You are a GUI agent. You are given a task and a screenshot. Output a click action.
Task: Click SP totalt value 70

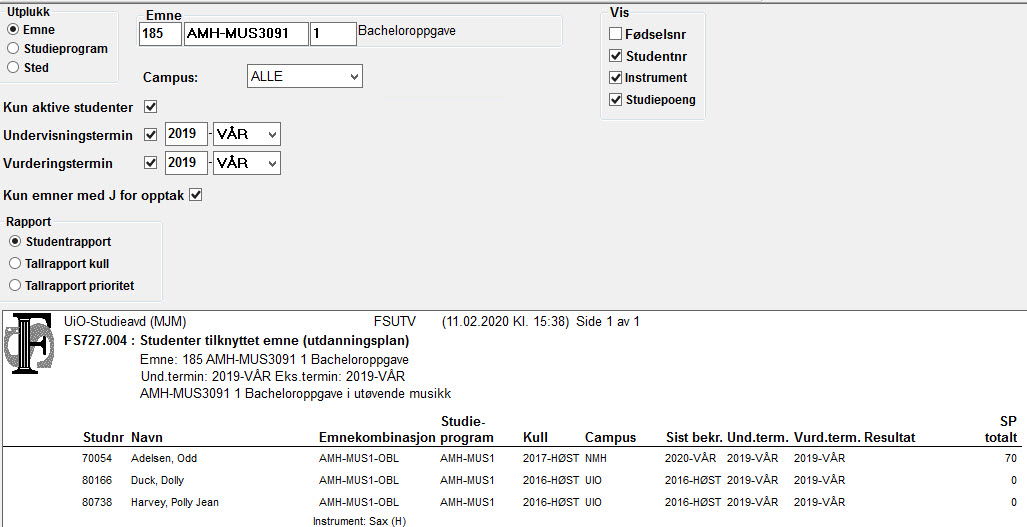pyautogui.click(x=1011, y=458)
